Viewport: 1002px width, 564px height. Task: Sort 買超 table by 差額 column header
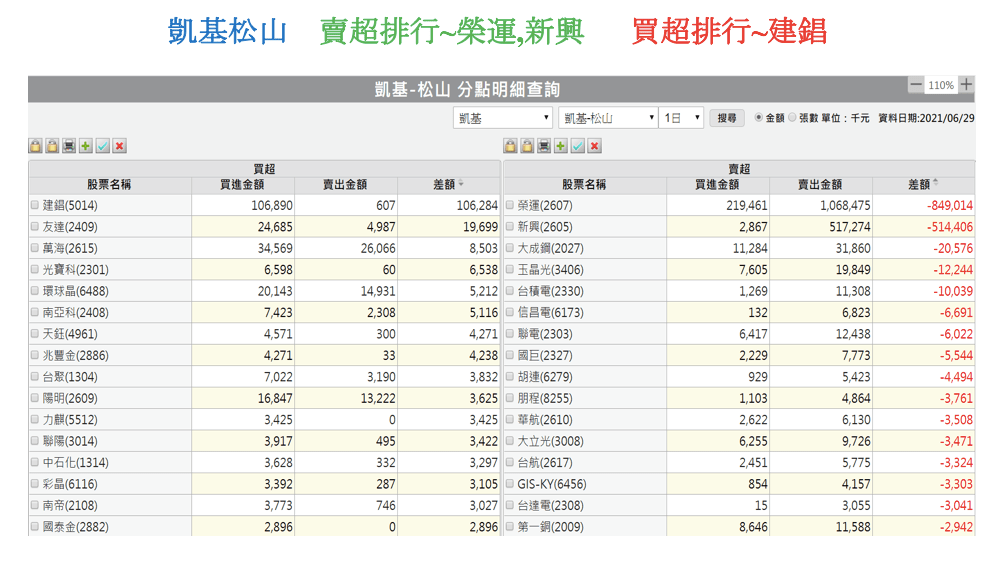(x=447, y=185)
